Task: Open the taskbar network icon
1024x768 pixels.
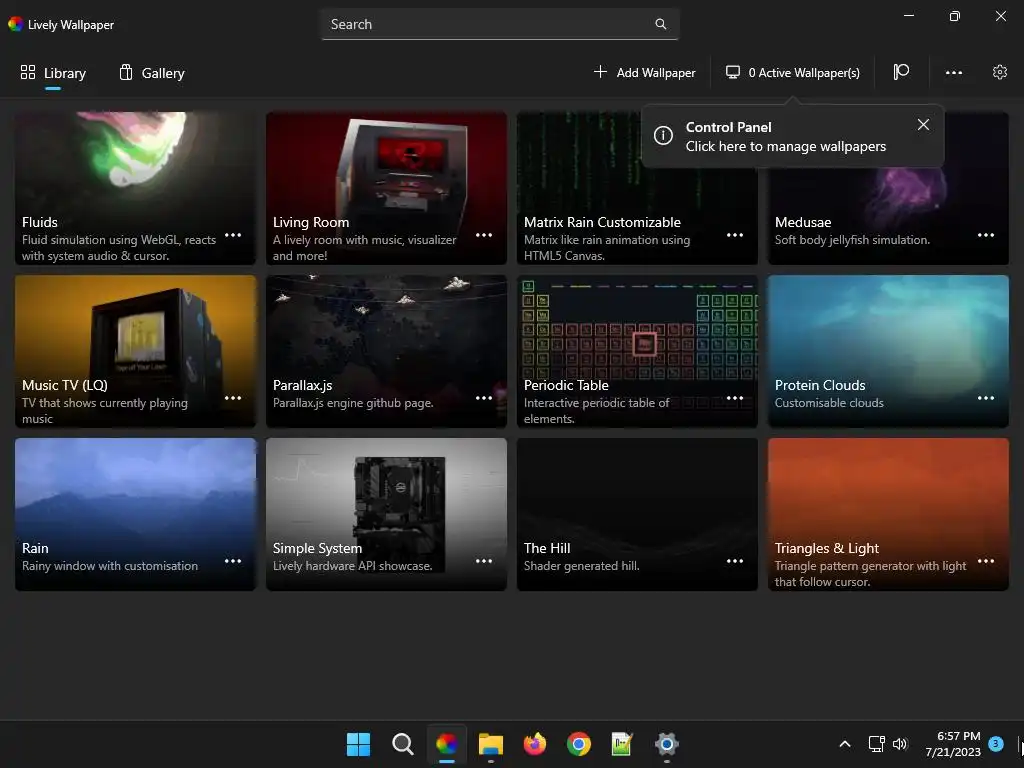Action: 876,744
